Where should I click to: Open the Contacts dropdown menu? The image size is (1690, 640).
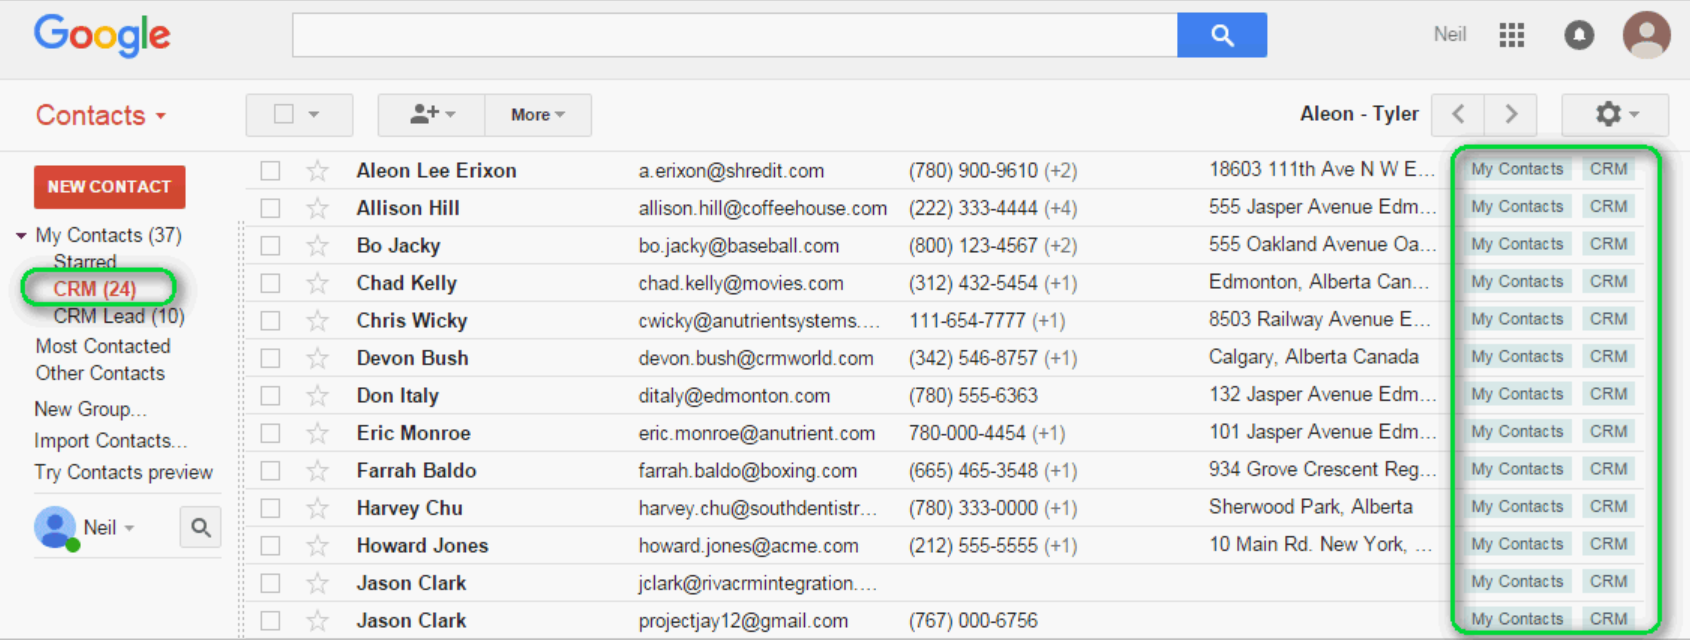101,115
